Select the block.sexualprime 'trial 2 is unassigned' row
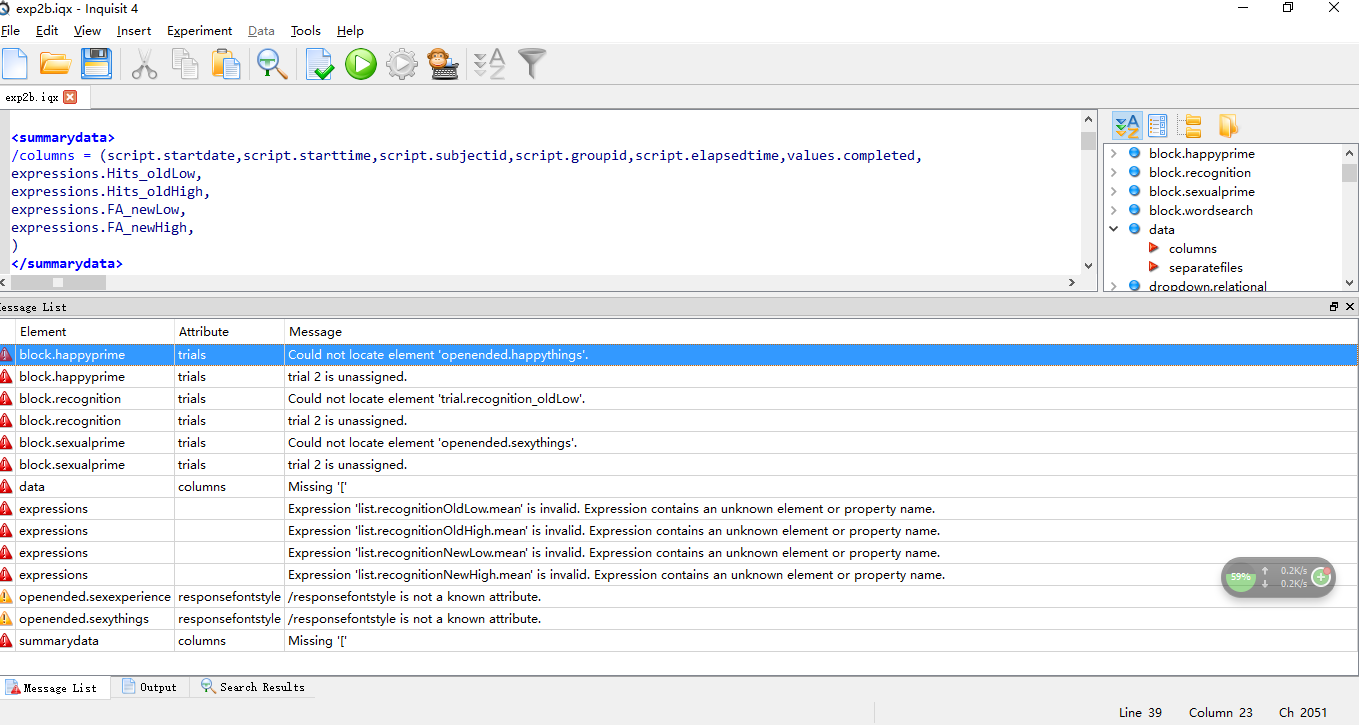 [679, 465]
